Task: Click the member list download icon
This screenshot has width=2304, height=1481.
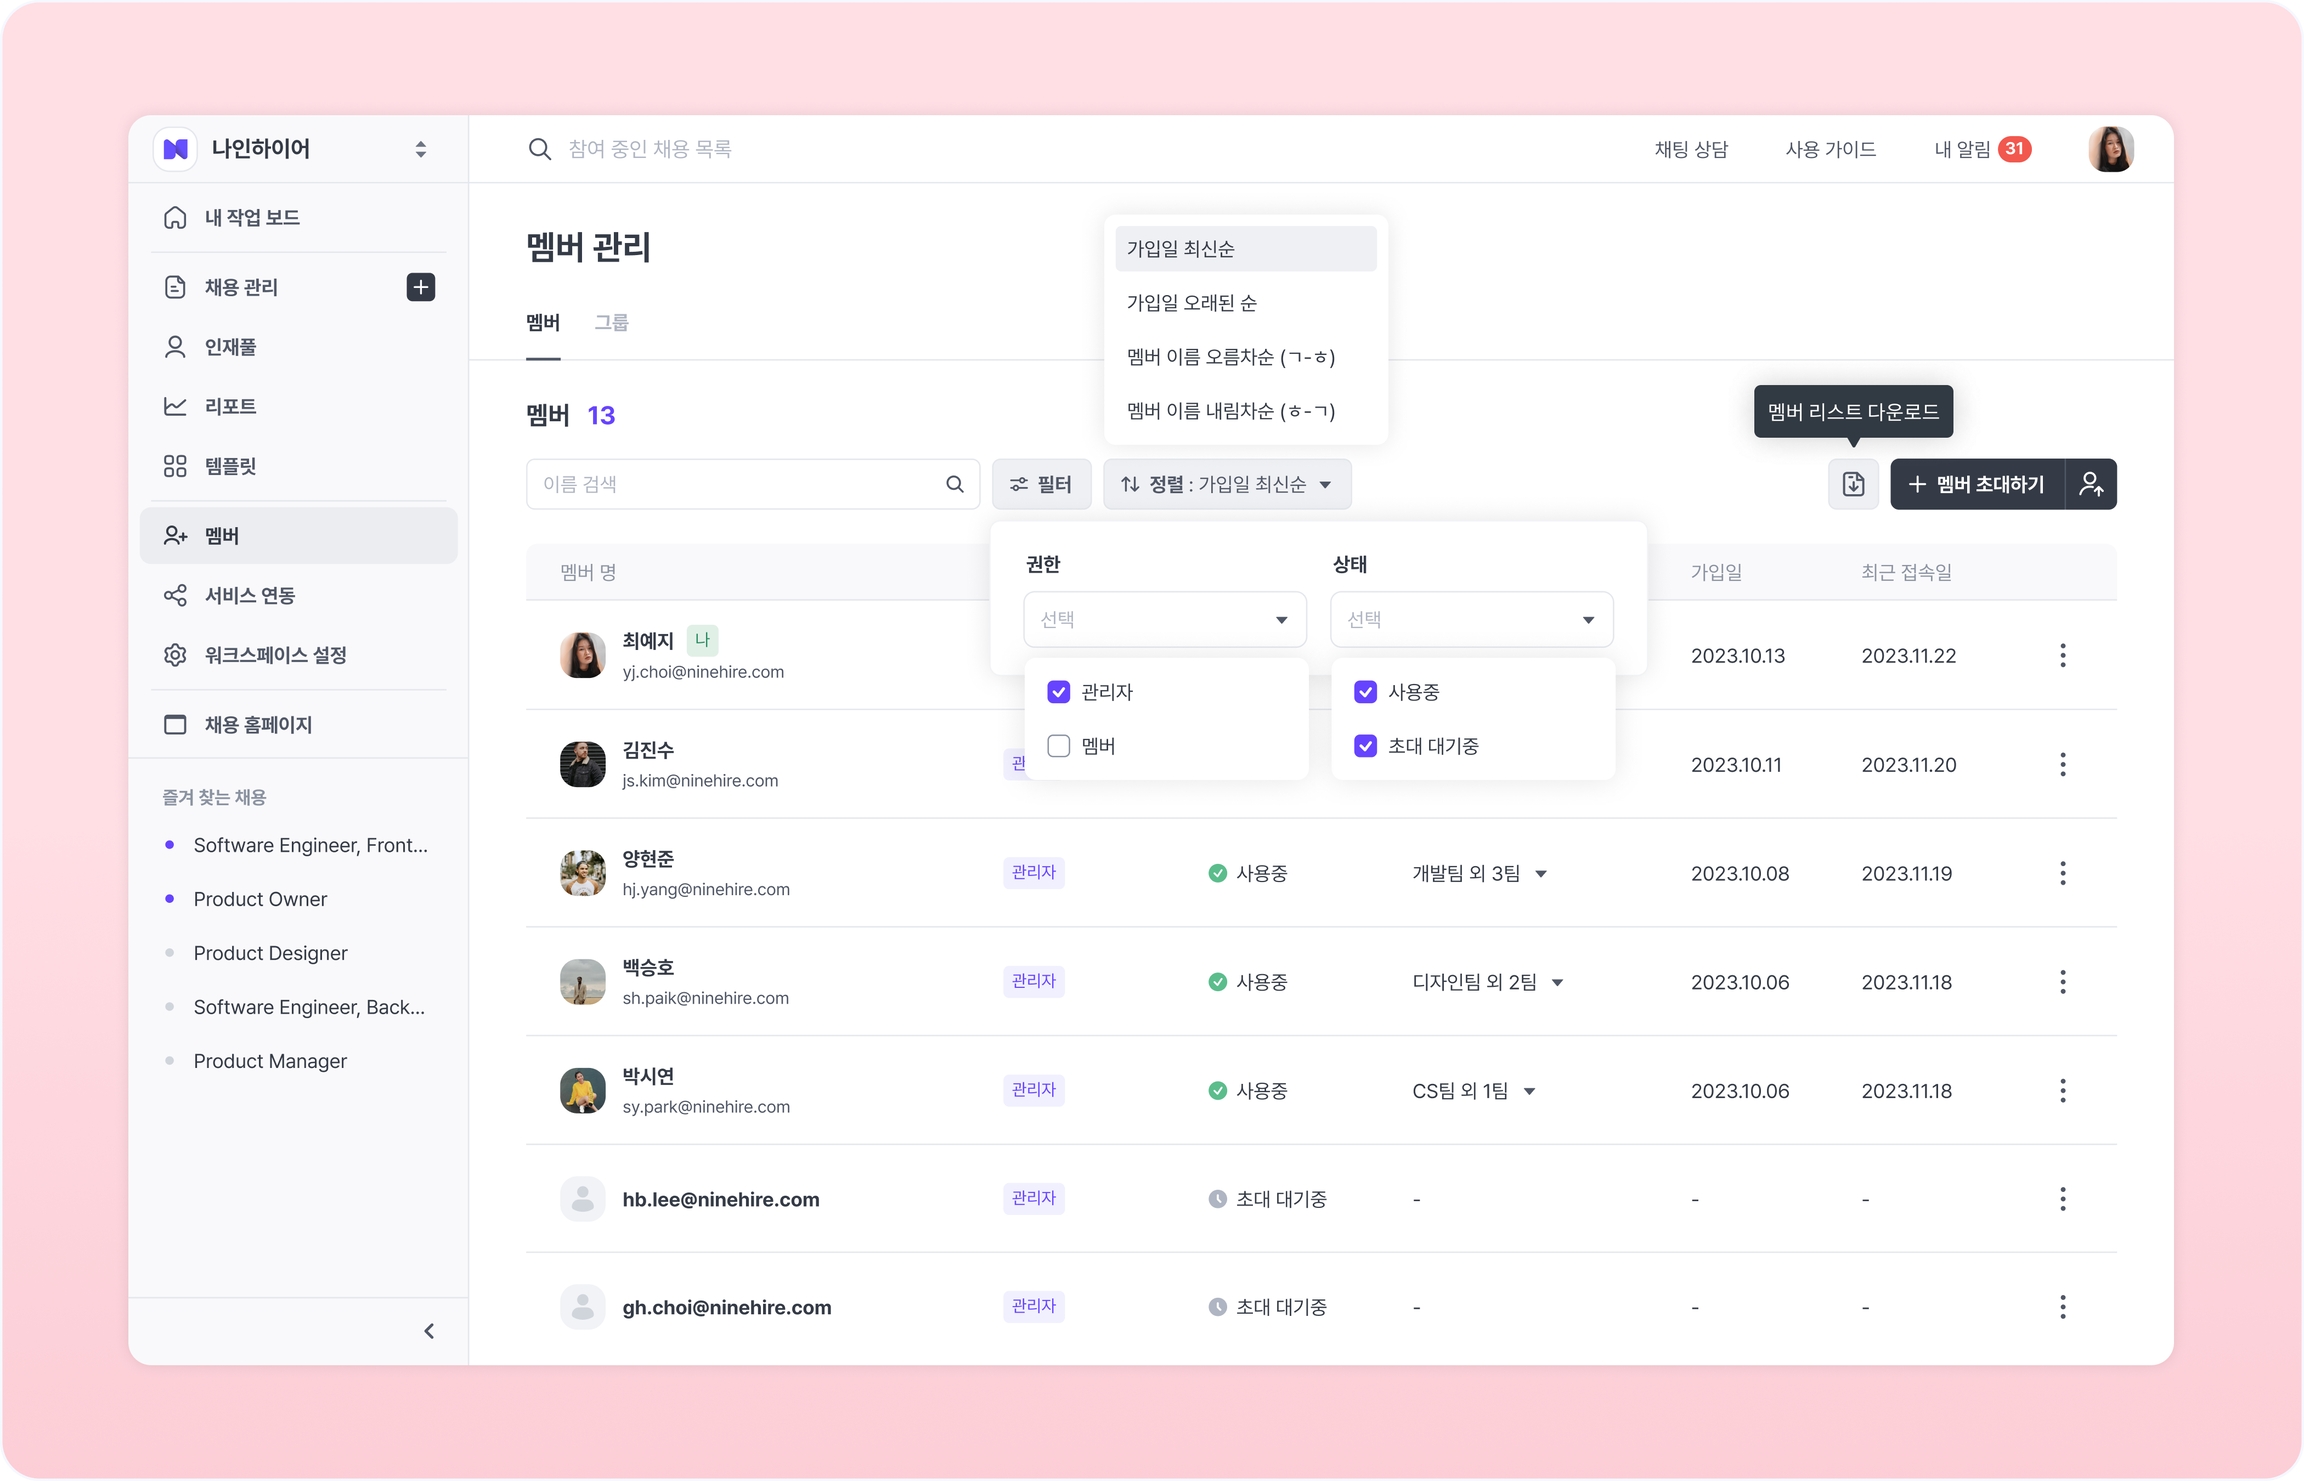Action: [x=1853, y=484]
